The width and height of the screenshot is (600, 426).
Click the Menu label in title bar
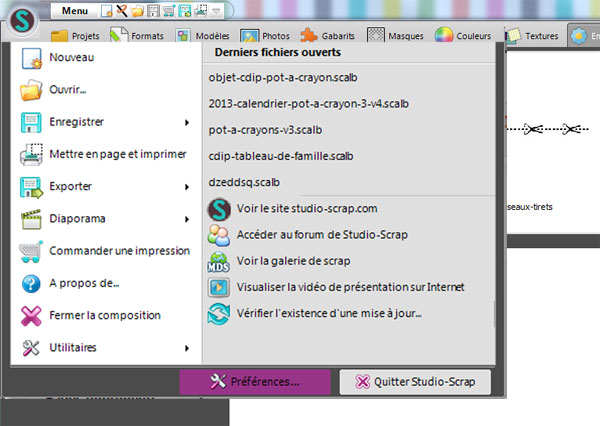coord(75,11)
